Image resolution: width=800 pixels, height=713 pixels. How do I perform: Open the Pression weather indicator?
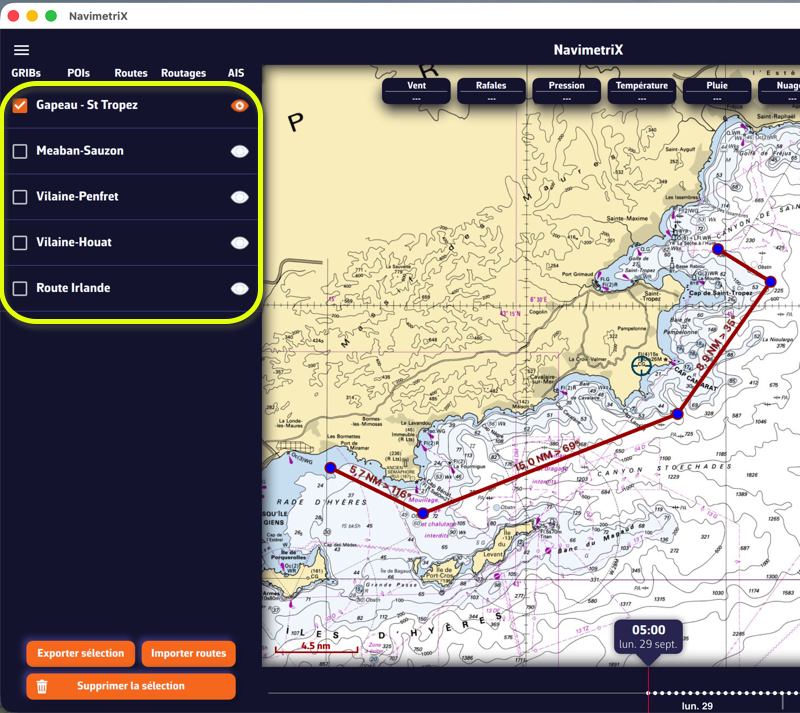tap(566, 91)
